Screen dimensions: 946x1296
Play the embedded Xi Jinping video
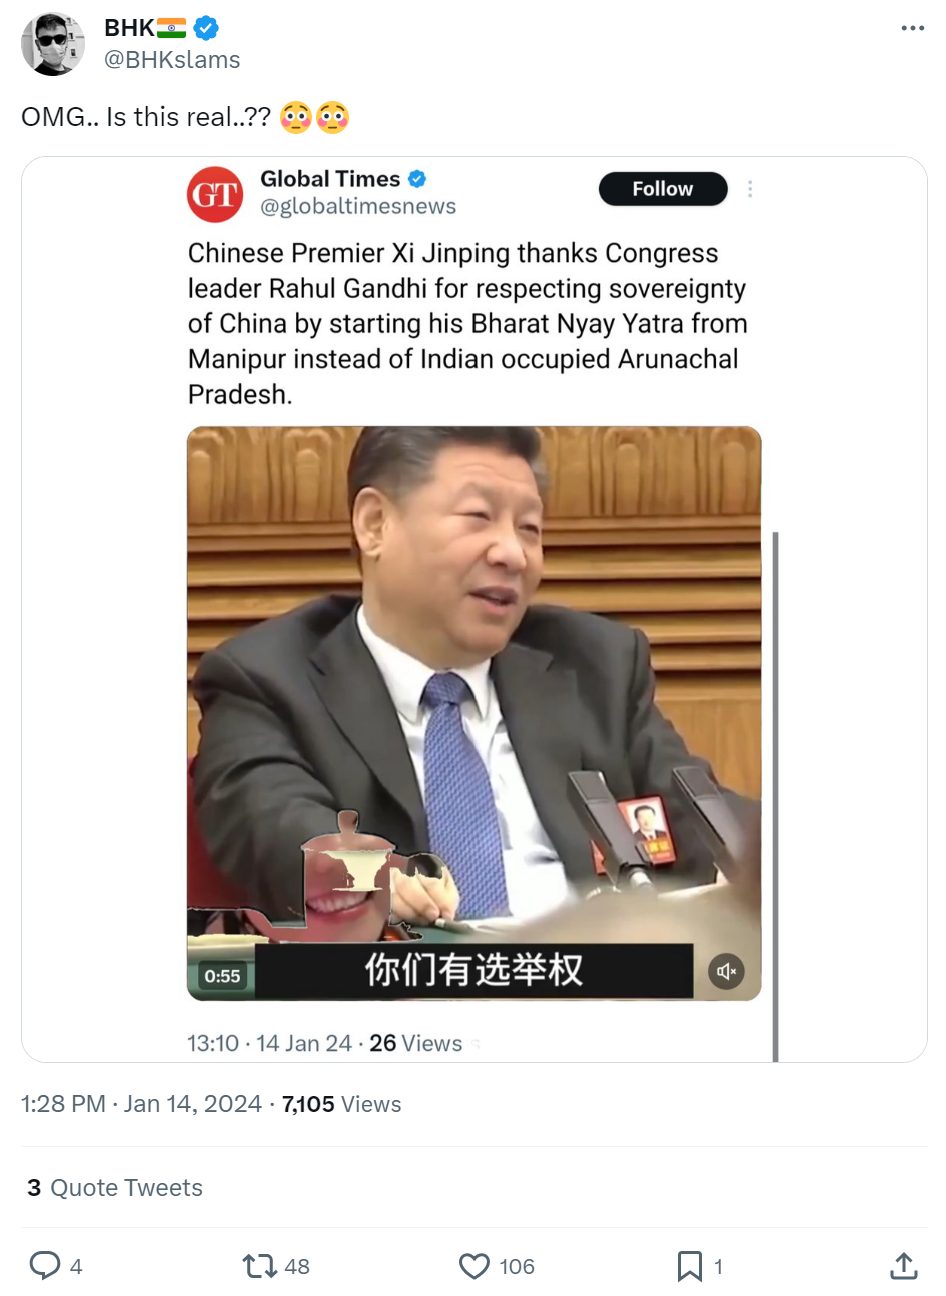click(474, 713)
